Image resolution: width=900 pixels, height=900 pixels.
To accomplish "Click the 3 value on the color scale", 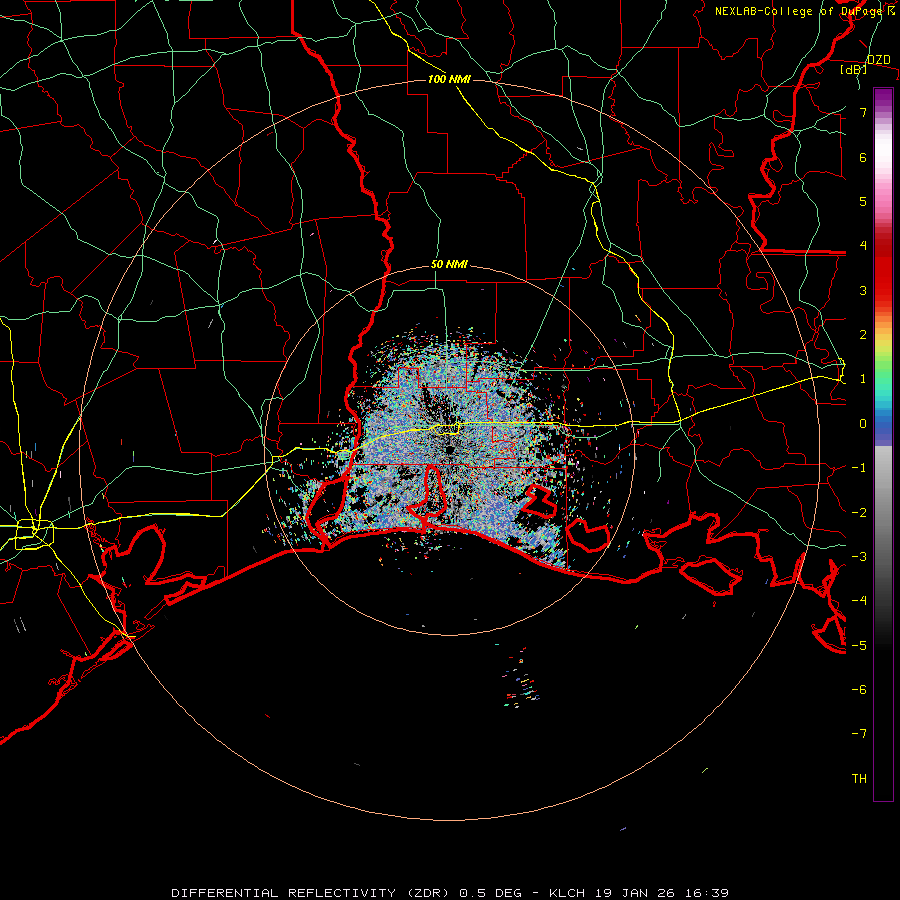I will 863,290.
